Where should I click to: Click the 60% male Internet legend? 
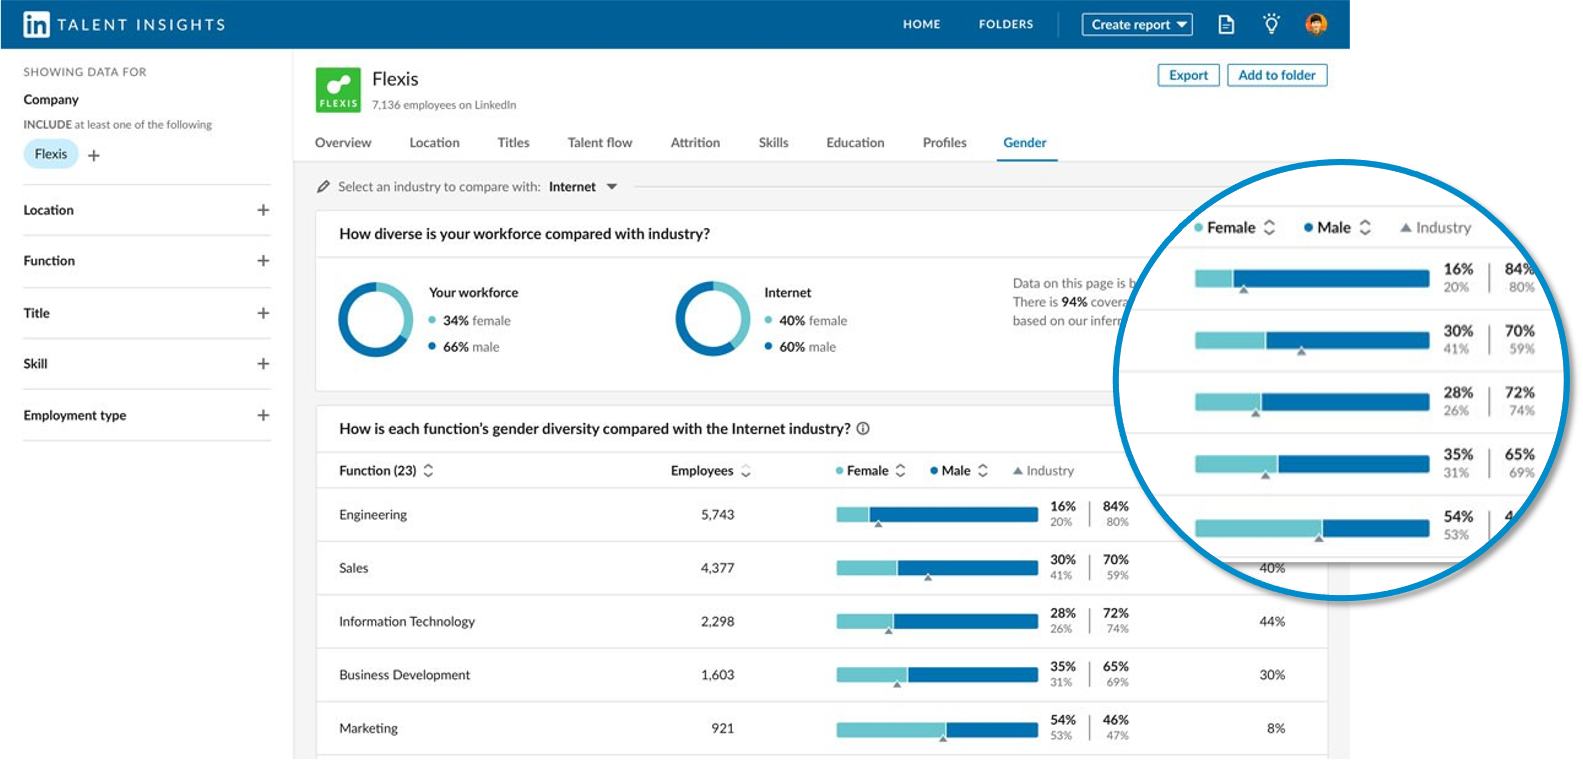click(x=800, y=347)
